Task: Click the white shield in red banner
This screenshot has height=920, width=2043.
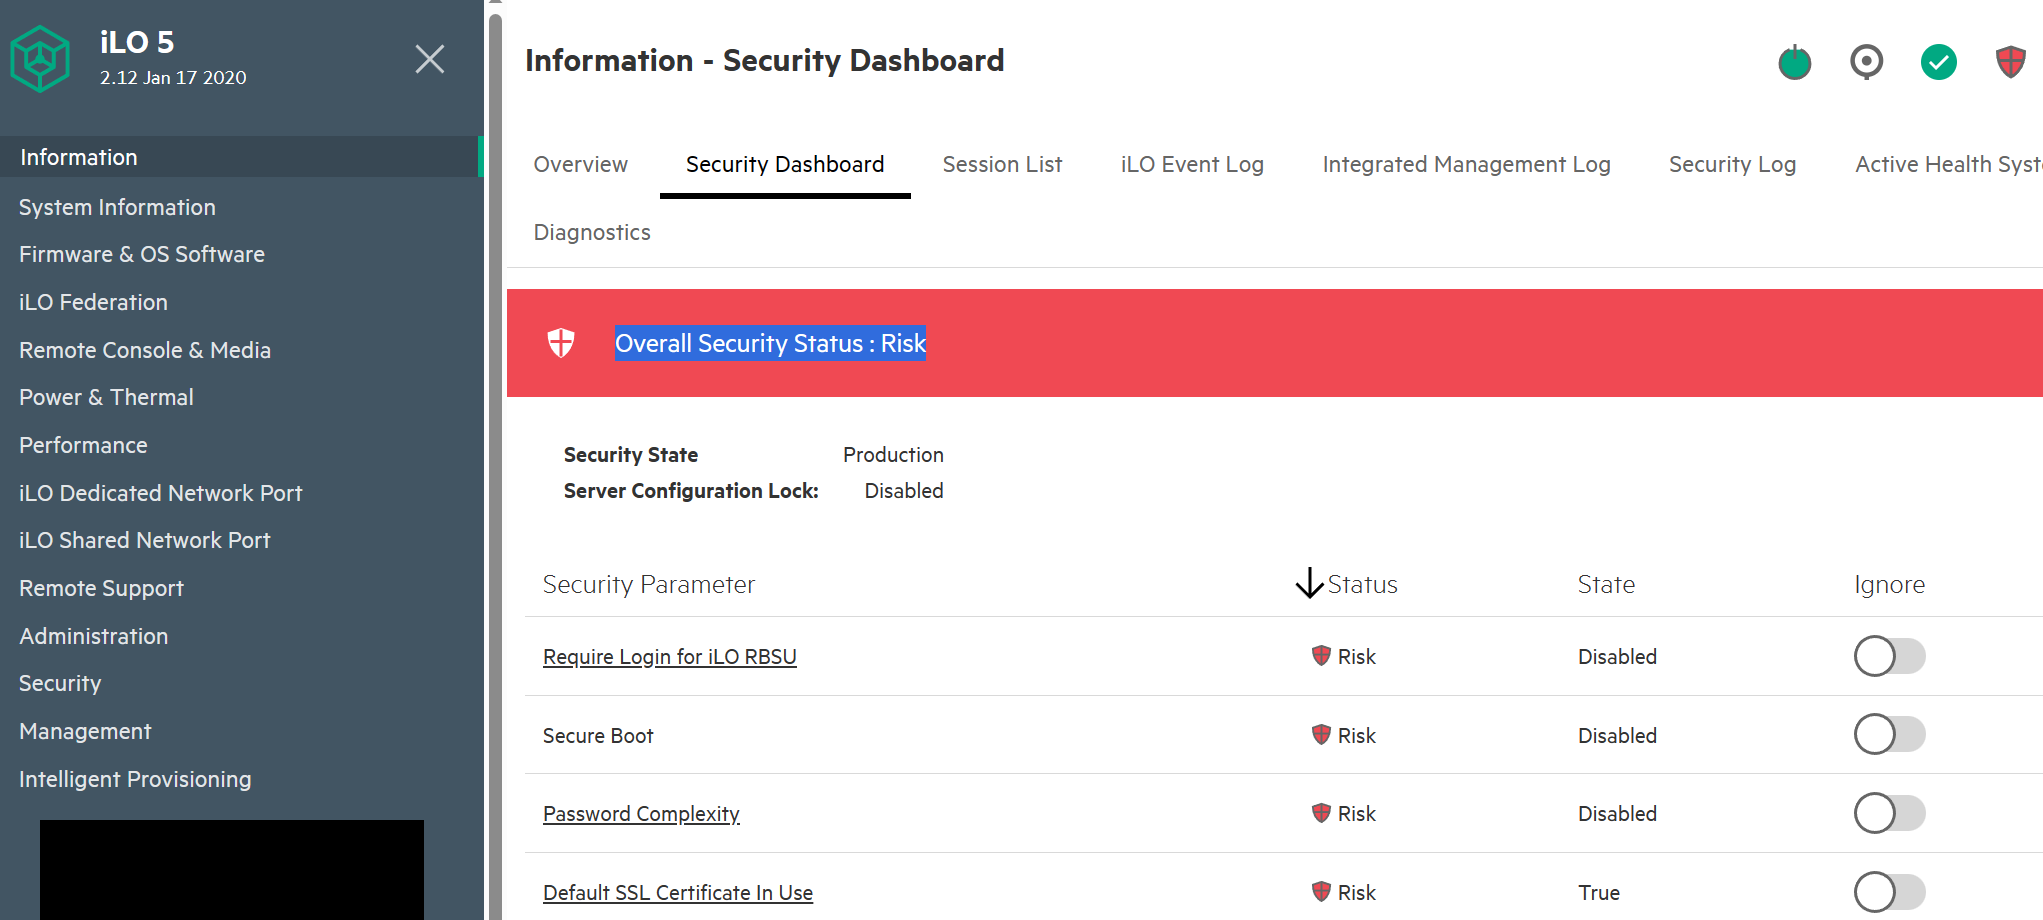Action: (561, 343)
